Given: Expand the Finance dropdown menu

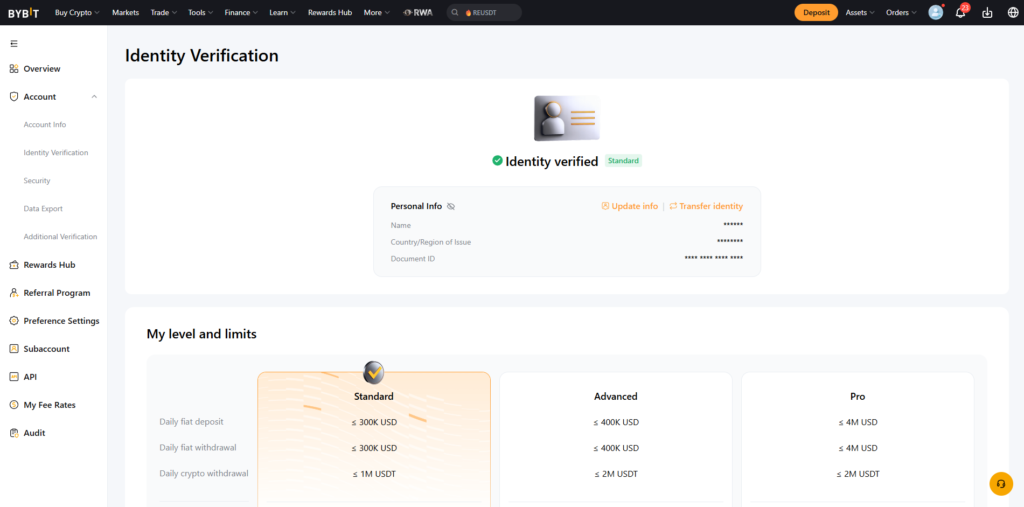Looking at the screenshot, I should click(x=241, y=12).
